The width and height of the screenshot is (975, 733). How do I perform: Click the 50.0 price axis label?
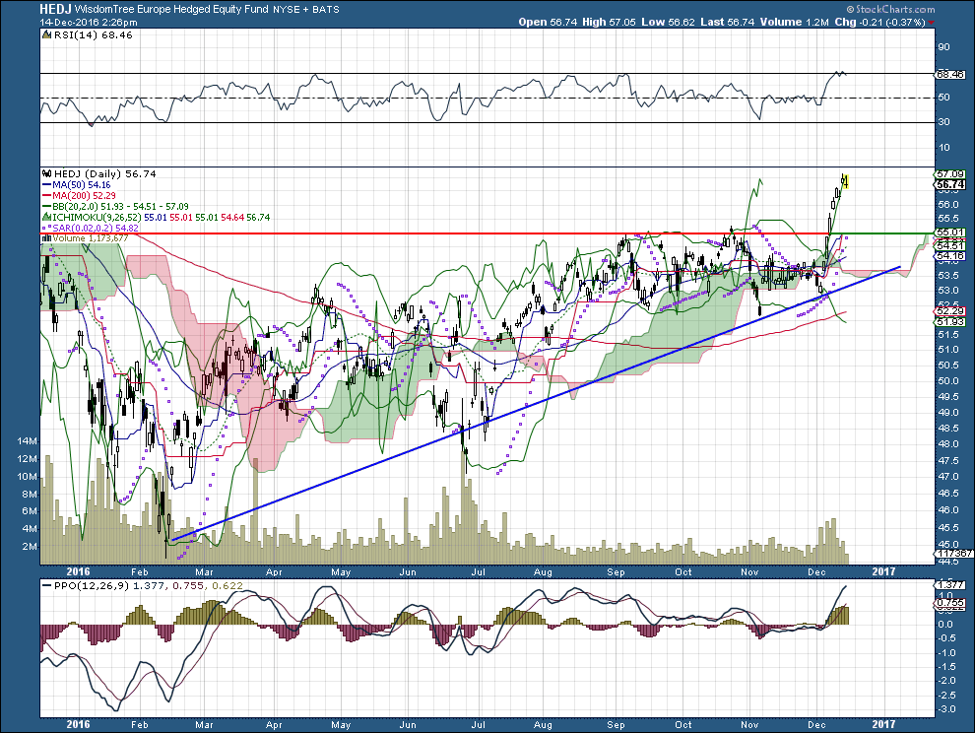[948, 381]
